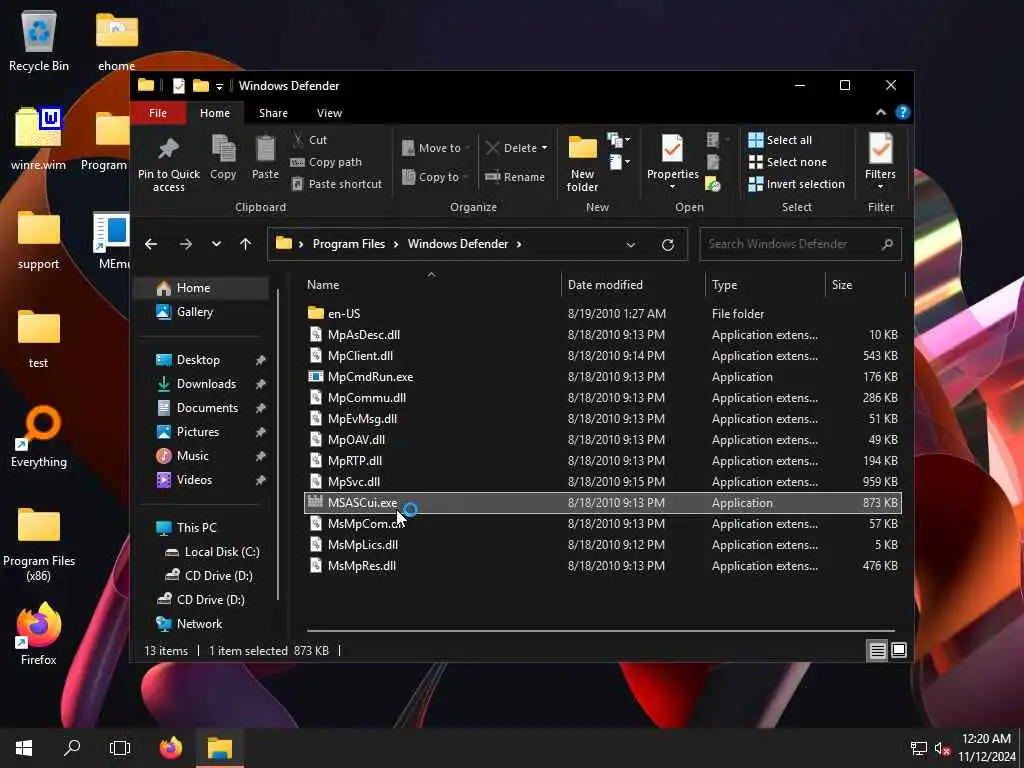The width and height of the screenshot is (1024, 768).
Task: Go up one folder level
Action: coord(246,244)
